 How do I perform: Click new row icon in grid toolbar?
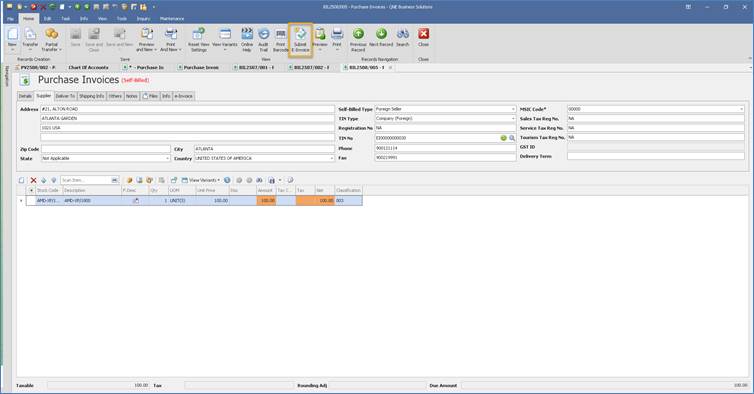click(x=21, y=180)
